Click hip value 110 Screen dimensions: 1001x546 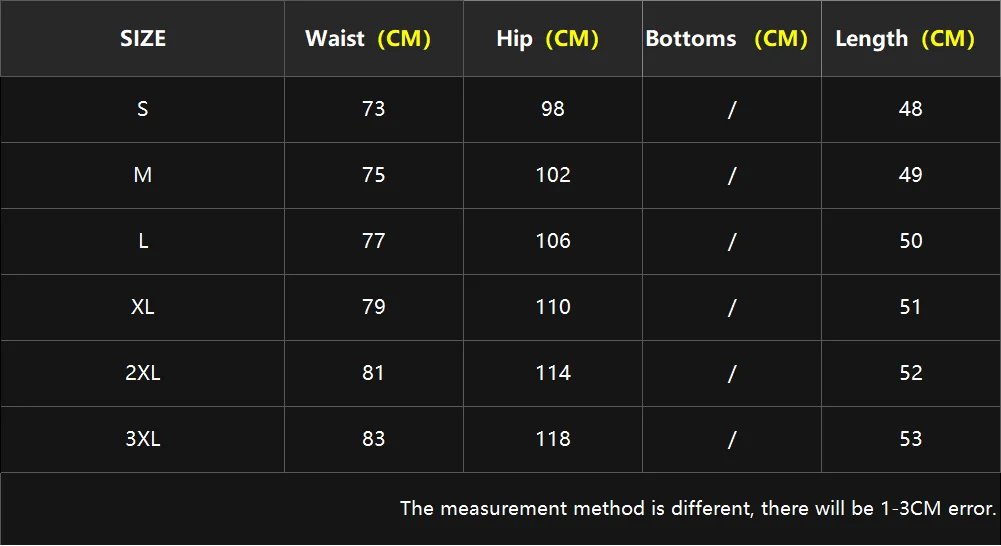553,307
